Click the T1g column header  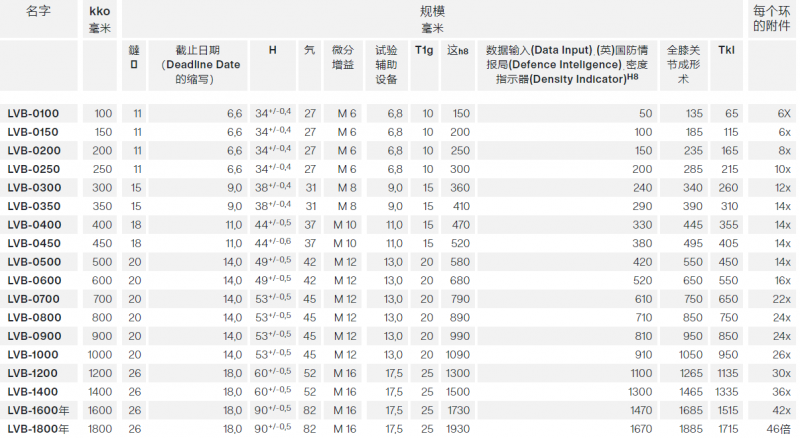click(x=424, y=50)
